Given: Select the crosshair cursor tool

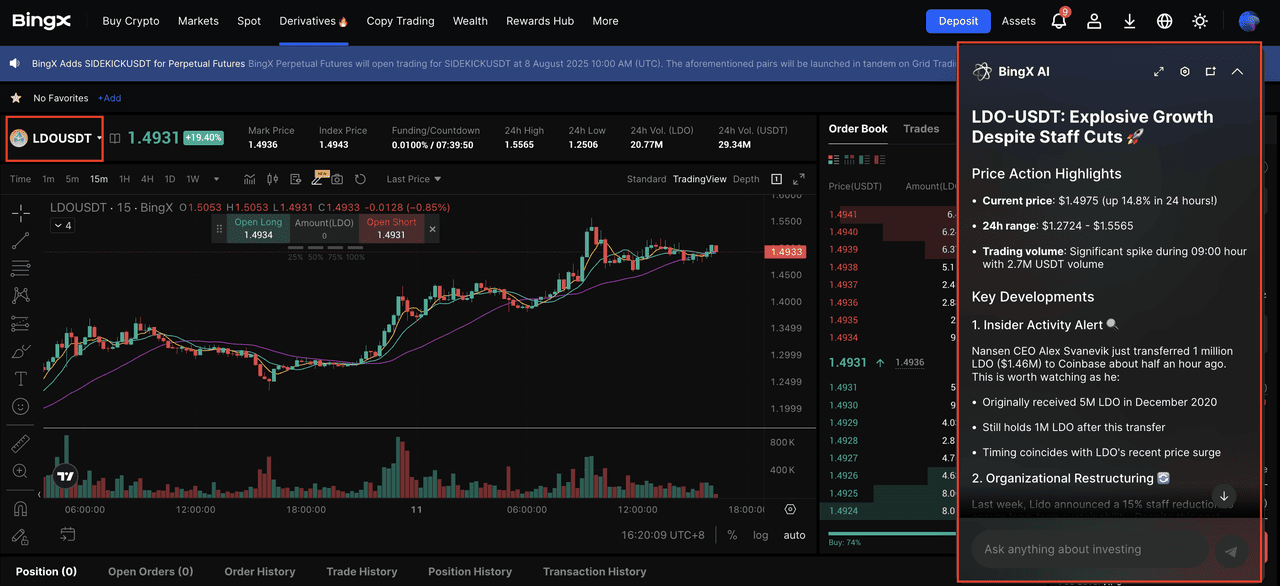Looking at the screenshot, I should point(20,213).
